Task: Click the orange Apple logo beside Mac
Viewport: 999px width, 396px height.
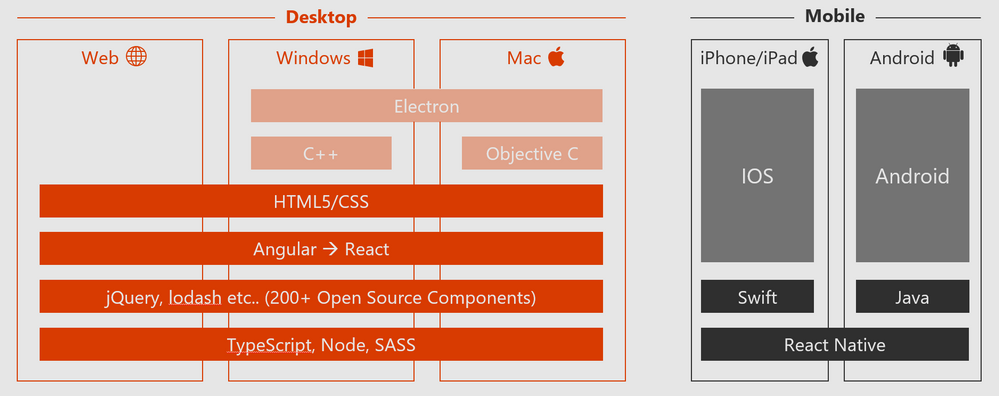Action: 556,57
